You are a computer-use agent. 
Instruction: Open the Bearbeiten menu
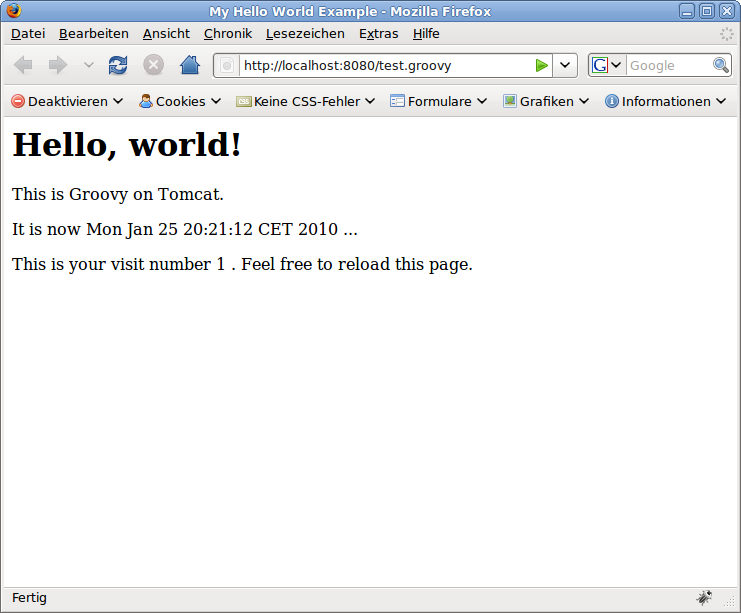coord(94,34)
